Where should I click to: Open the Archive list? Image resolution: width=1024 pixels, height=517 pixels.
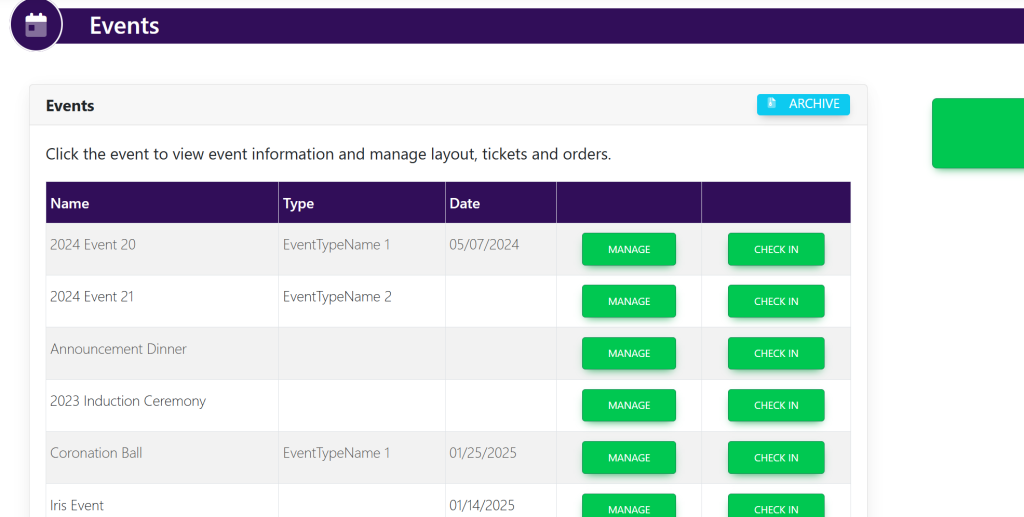tap(803, 104)
